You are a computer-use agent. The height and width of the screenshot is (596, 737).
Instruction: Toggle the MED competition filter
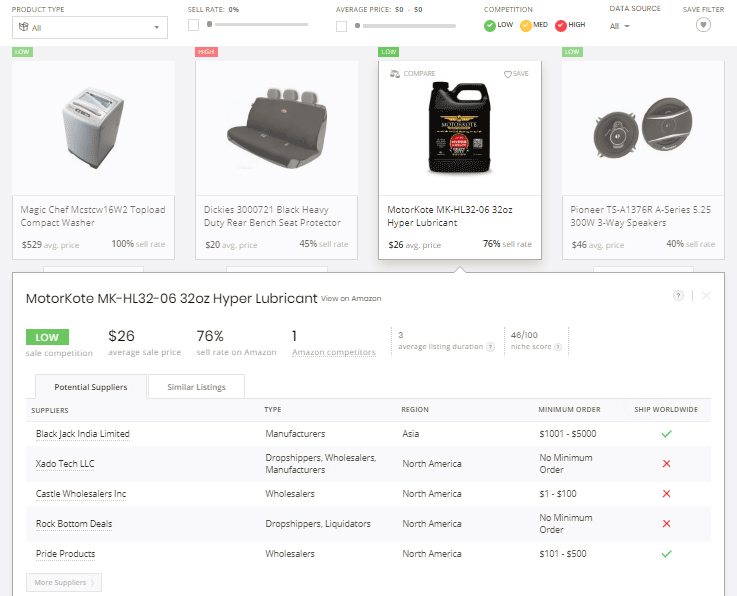(526, 25)
